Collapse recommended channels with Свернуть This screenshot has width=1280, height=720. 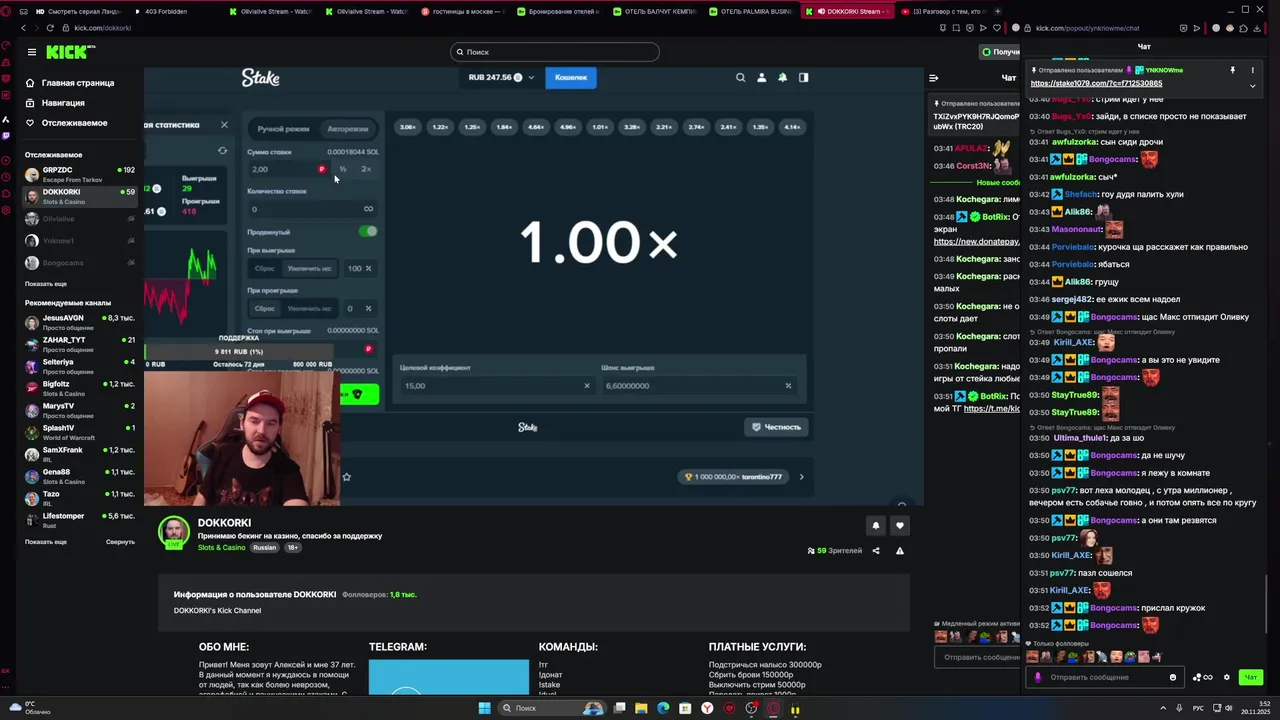coord(120,542)
